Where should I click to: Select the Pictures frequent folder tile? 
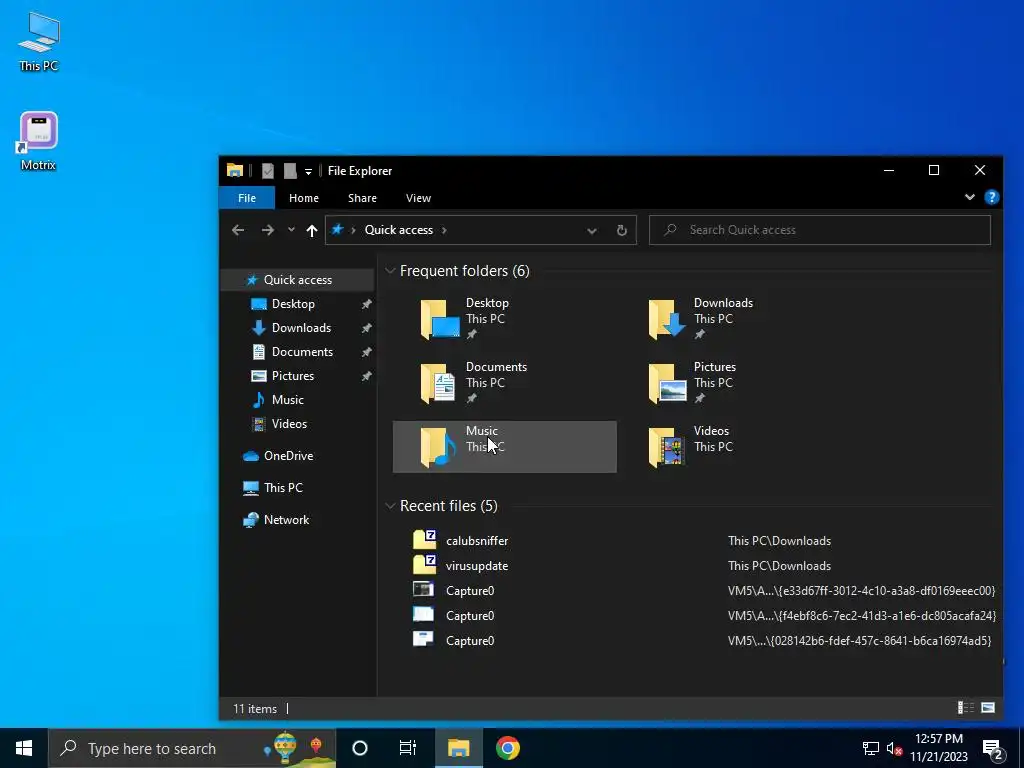(x=732, y=383)
